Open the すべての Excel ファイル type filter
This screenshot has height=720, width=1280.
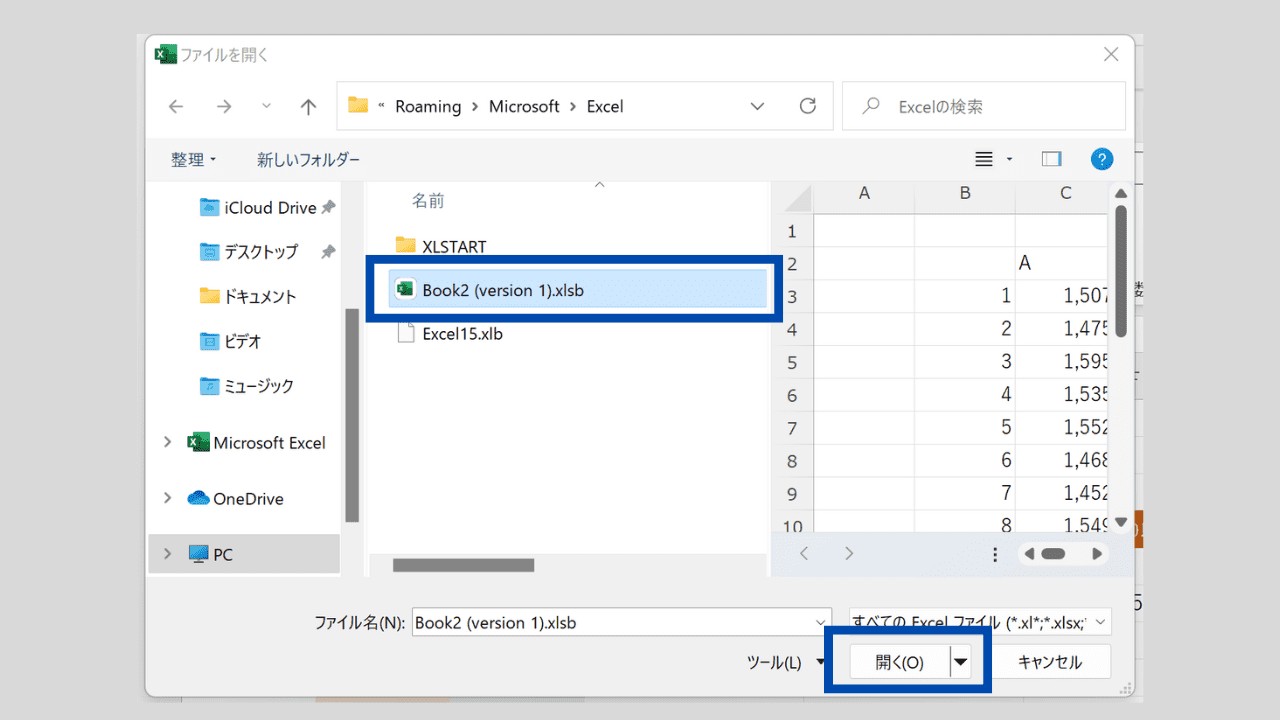pos(980,622)
